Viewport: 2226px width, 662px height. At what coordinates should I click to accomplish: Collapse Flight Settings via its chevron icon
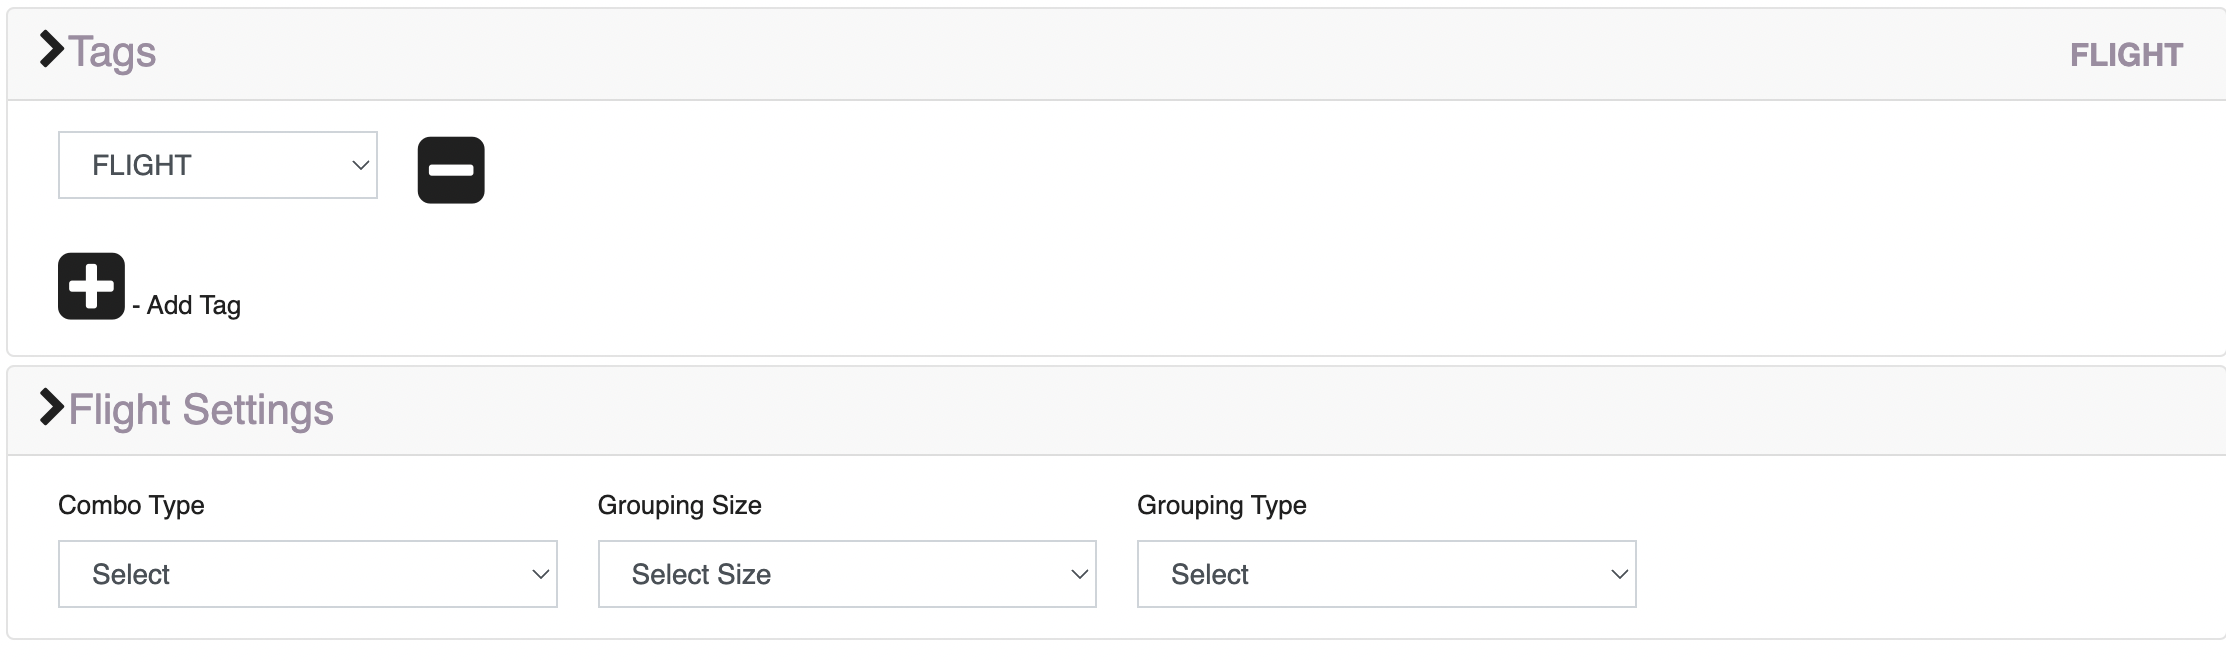click(52, 407)
